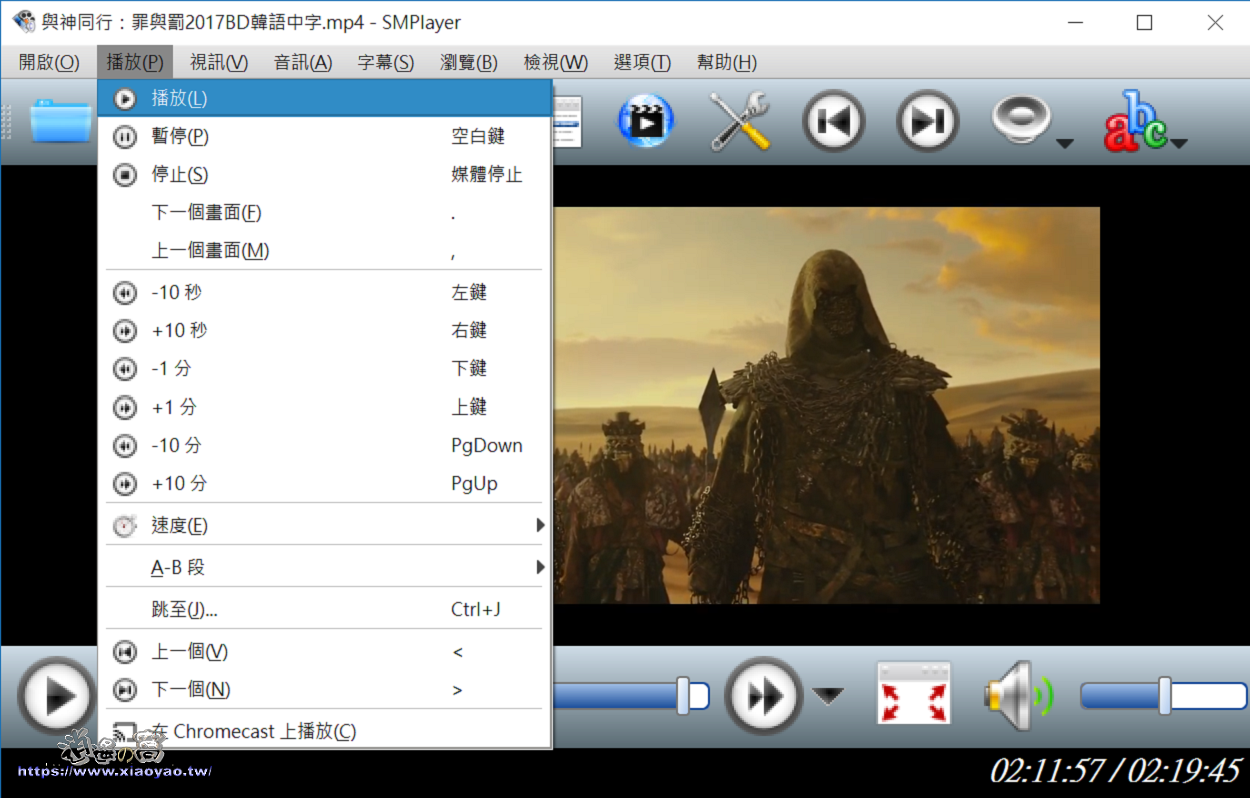Choose -10 分 rewind entry
The height and width of the screenshot is (798, 1250).
click(325, 445)
